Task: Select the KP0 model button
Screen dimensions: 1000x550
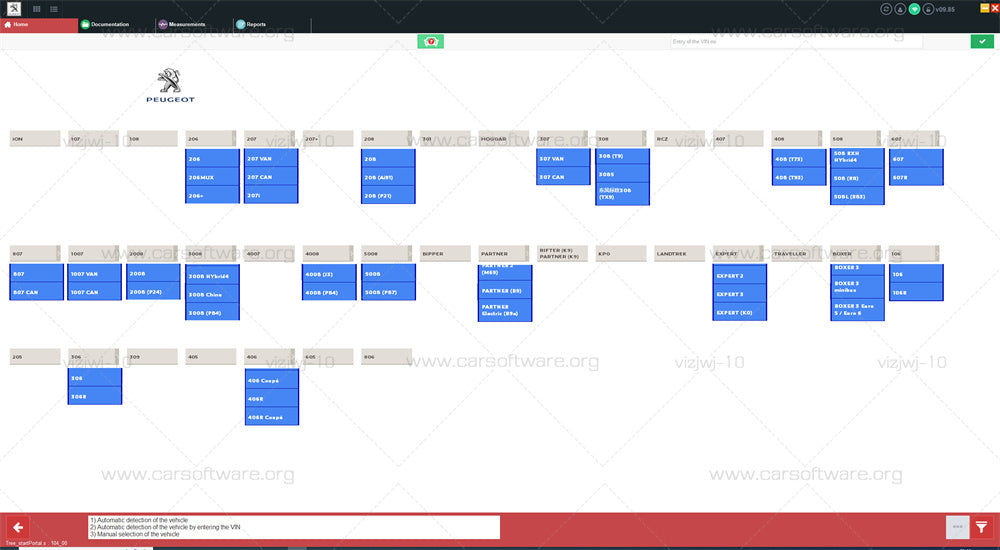Action: [621, 253]
